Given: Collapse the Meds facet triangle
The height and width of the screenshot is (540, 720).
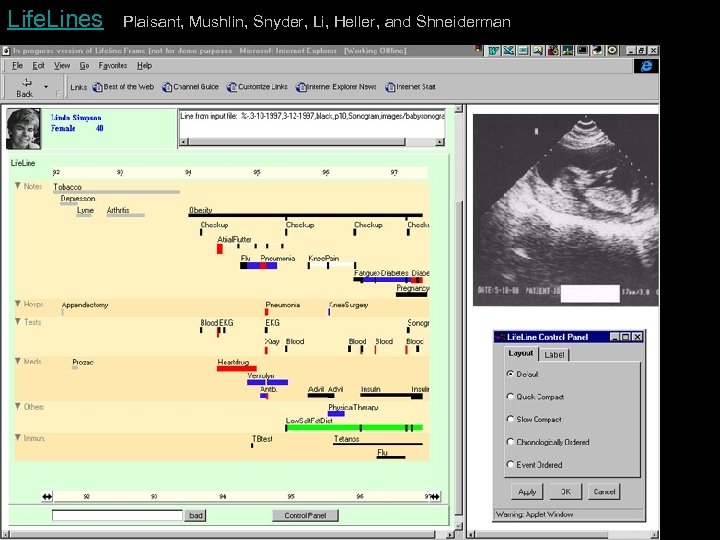Looking at the screenshot, I should click(17, 361).
